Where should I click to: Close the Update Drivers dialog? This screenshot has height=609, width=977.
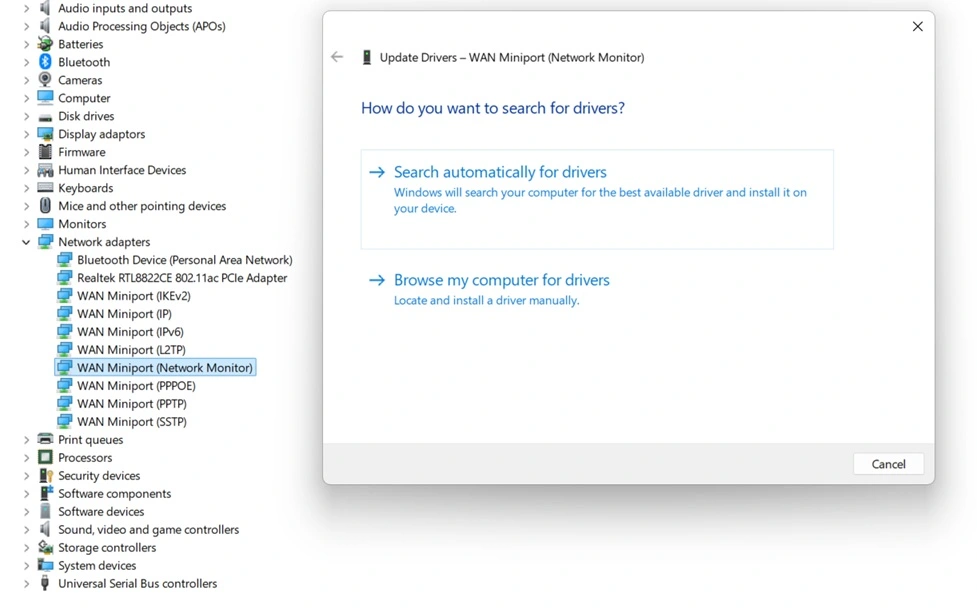click(x=917, y=26)
